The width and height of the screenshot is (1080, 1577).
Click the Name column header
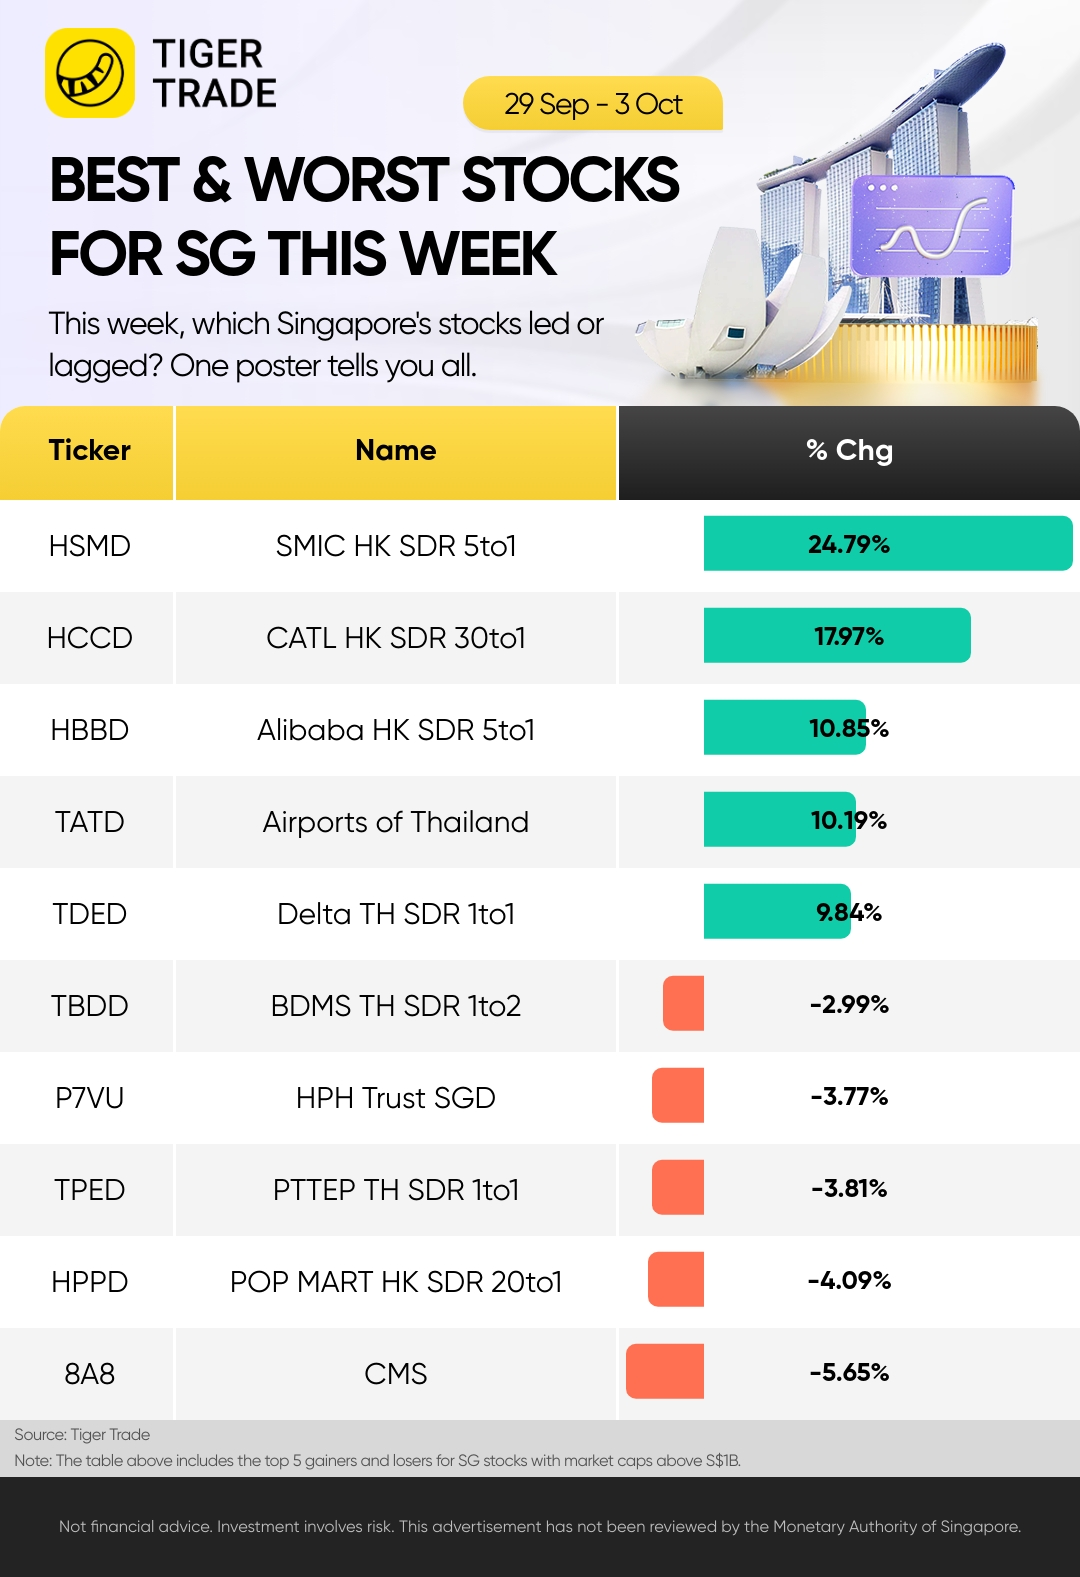pyautogui.click(x=396, y=452)
